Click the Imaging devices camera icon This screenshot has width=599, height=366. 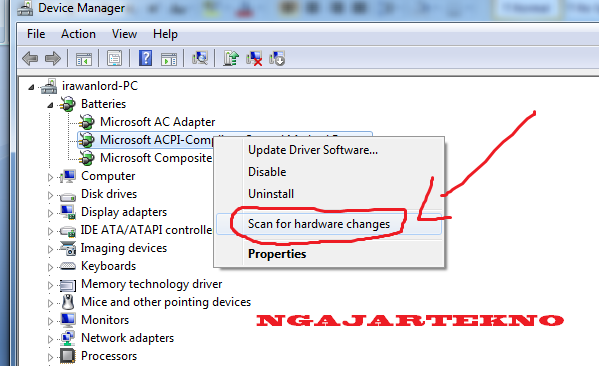pos(68,248)
